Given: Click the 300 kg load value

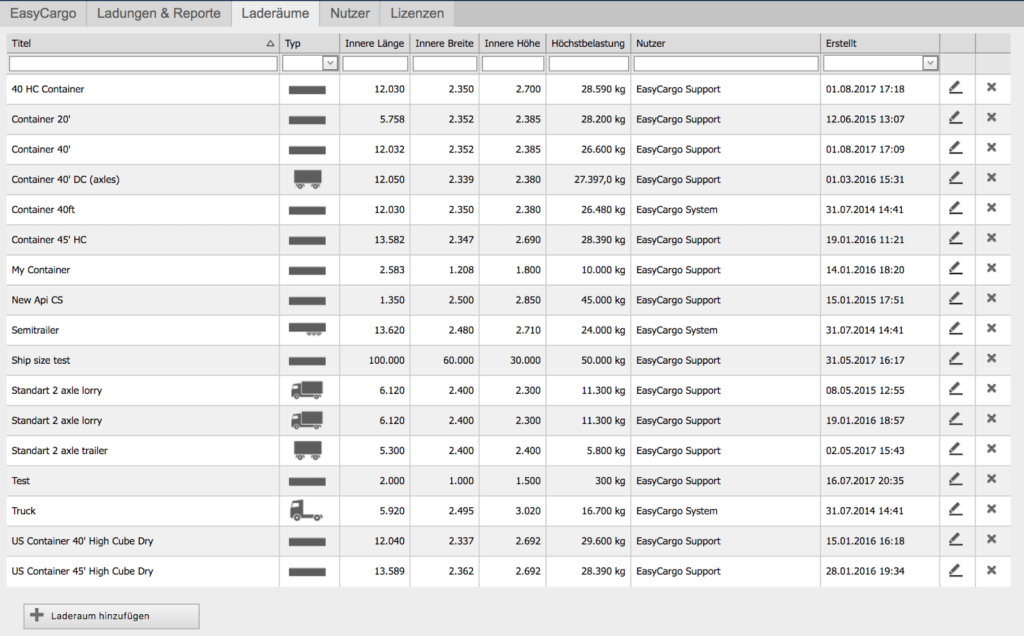Looking at the screenshot, I should pyautogui.click(x=610, y=481).
